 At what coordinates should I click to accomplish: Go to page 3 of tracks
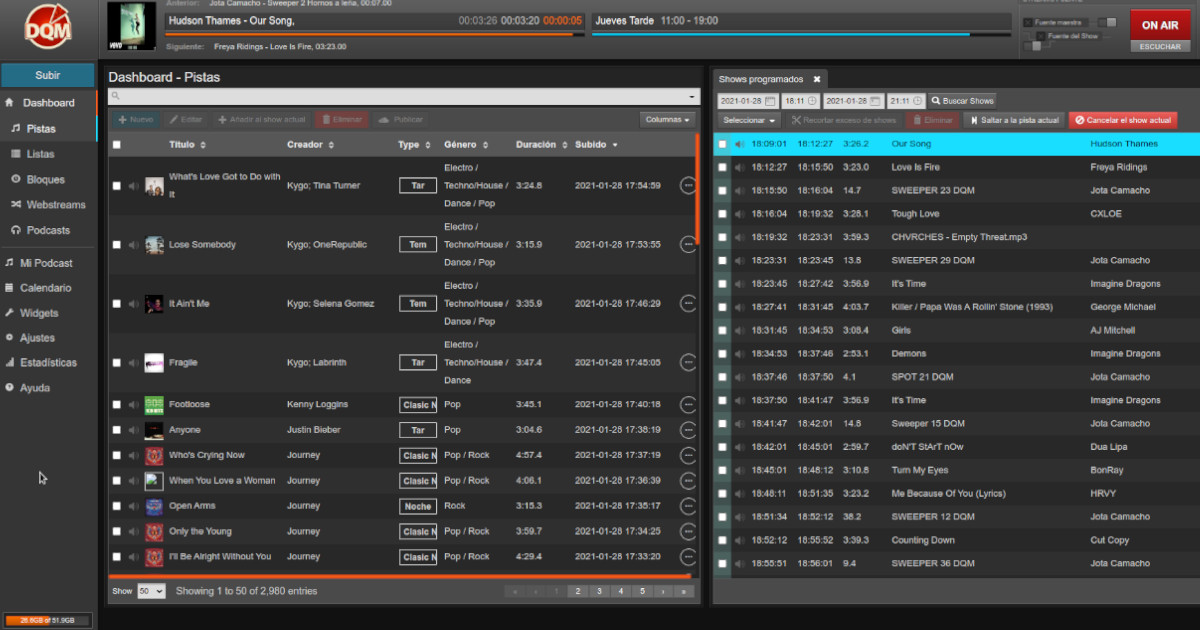(x=598, y=592)
